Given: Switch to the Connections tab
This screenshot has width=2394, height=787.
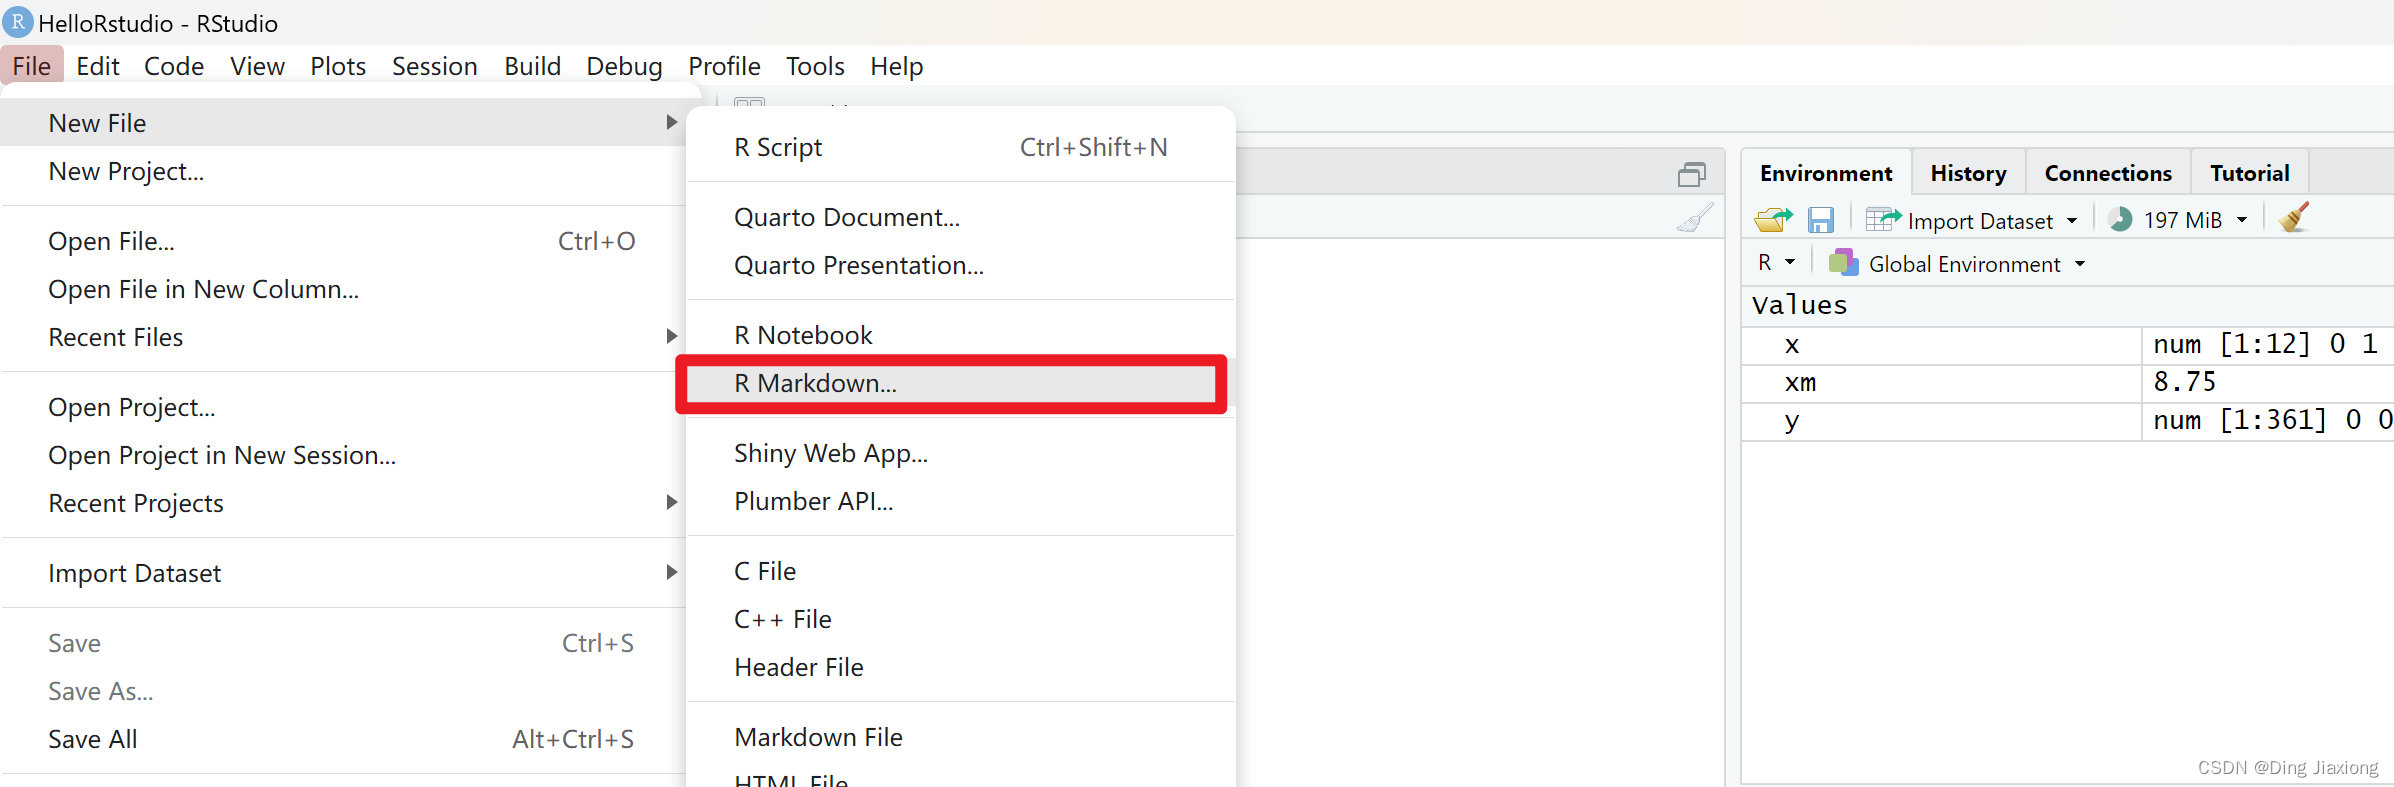Looking at the screenshot, I should pos(2108,173).
